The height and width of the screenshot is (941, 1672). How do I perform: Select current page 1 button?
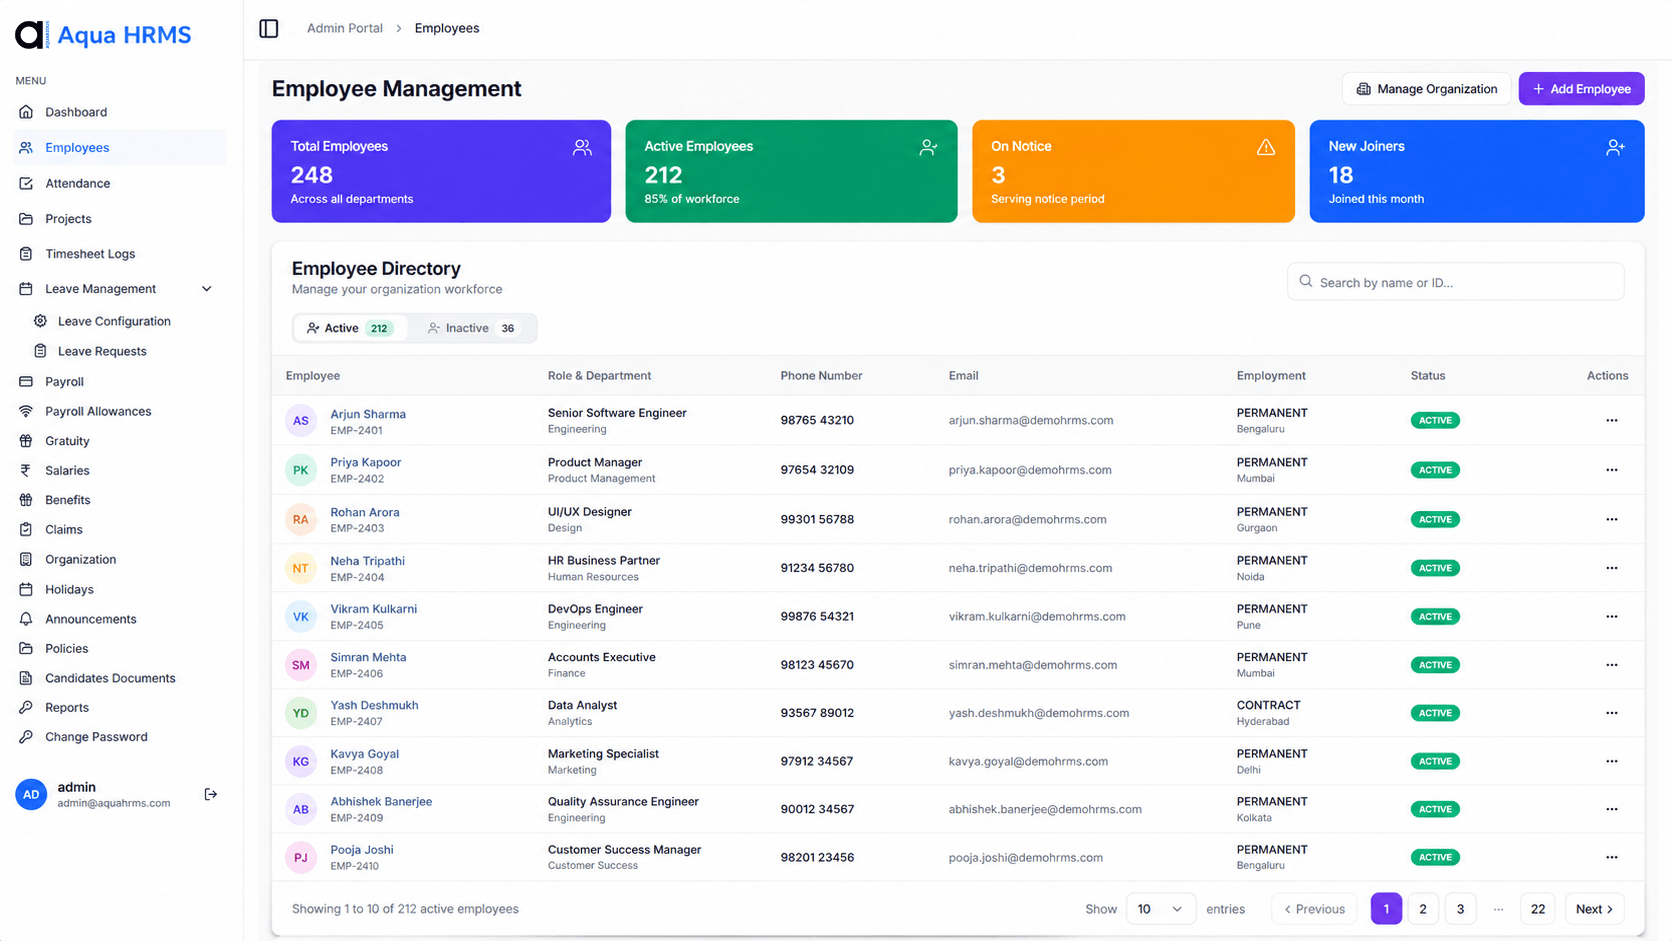pyautogui.click(x=1386, y=909)
